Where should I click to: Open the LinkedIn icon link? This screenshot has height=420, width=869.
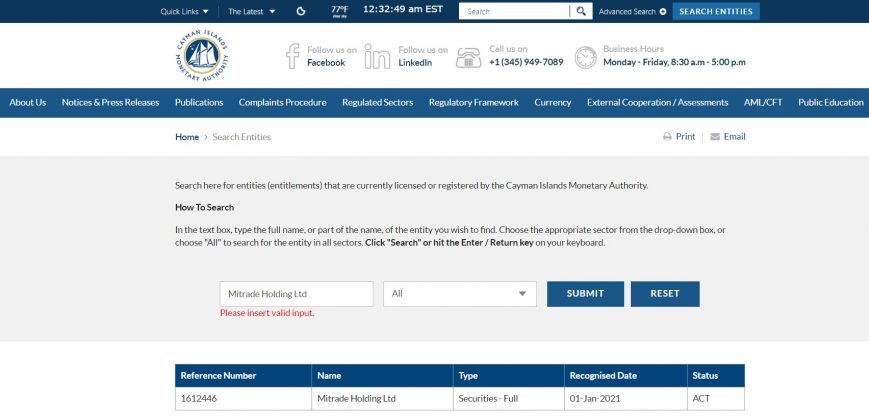tap(377, 56)
